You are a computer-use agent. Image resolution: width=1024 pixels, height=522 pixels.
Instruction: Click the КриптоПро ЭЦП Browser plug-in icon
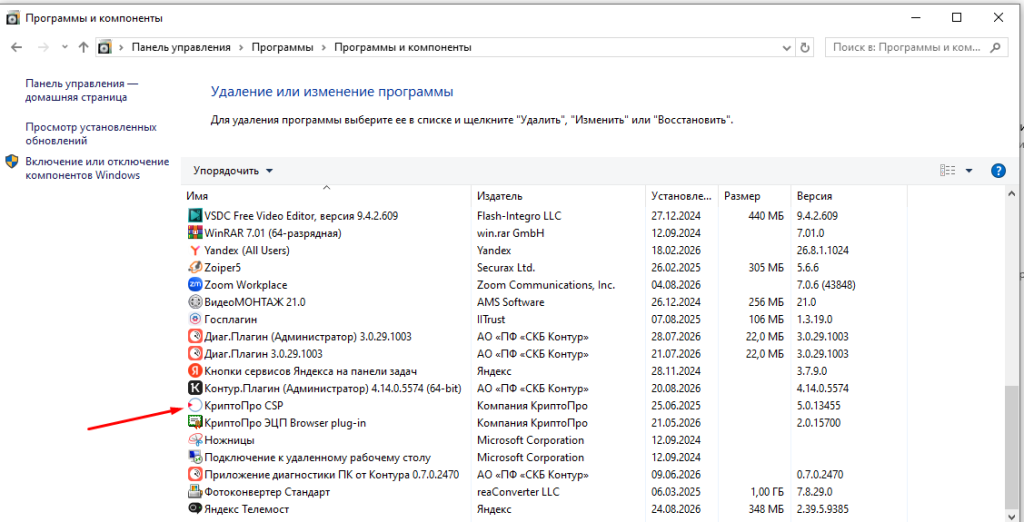click(194, 423)
